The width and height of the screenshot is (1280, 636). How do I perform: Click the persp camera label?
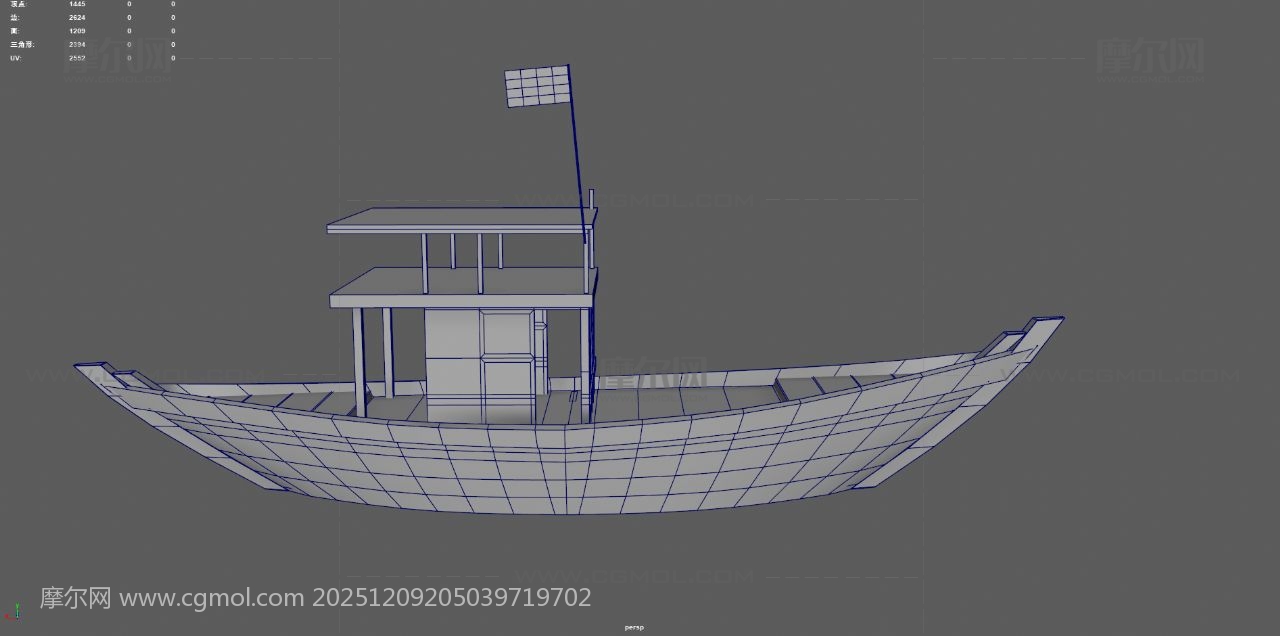(634, 627)
